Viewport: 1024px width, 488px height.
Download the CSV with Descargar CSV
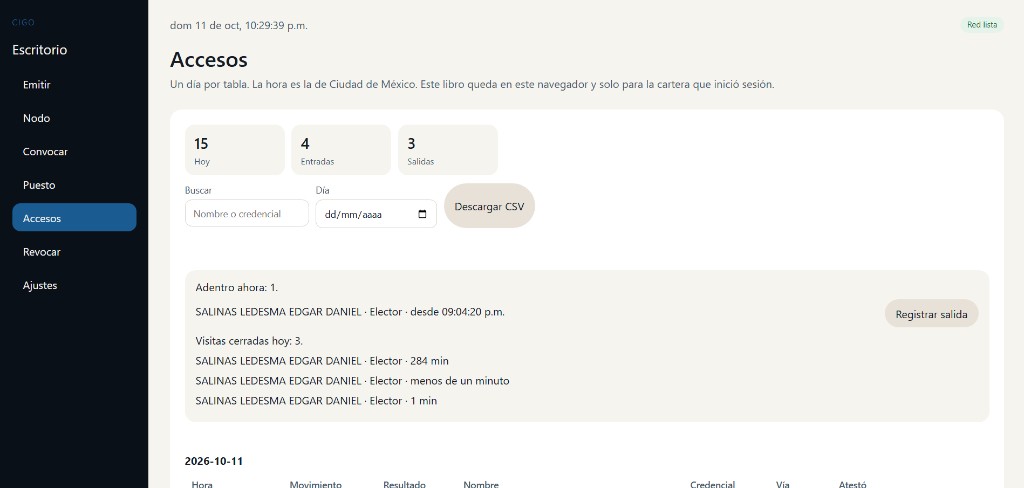[489, 206]
